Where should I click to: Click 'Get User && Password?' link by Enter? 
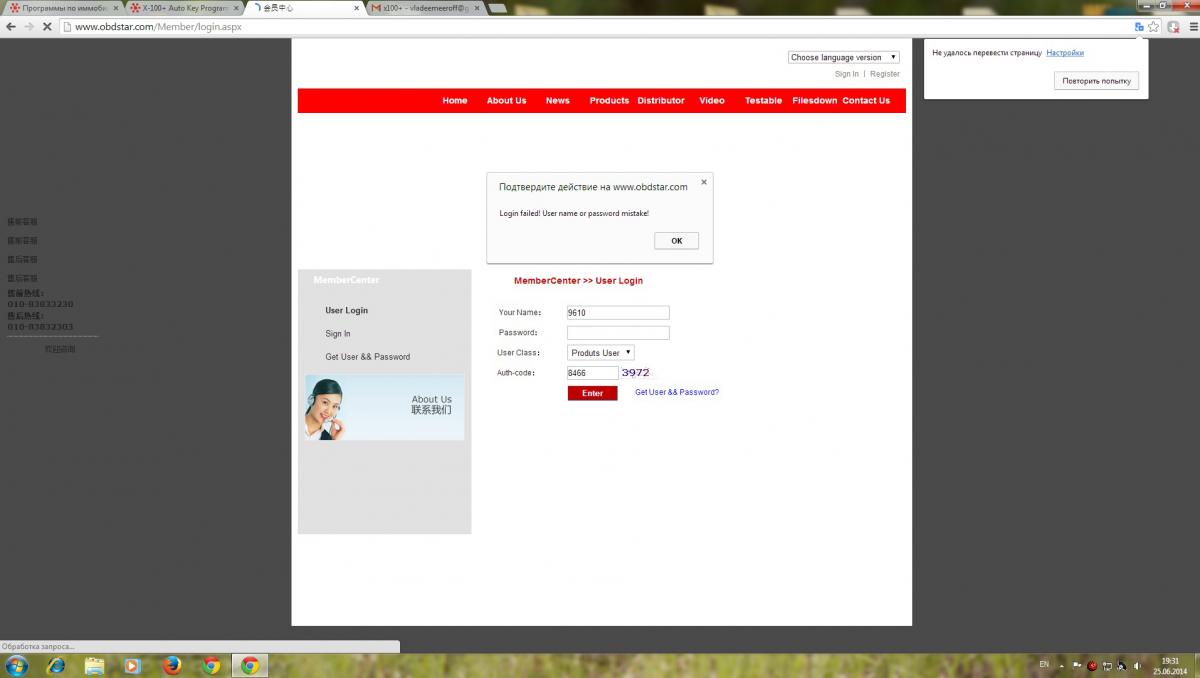(x=677, y=392)
